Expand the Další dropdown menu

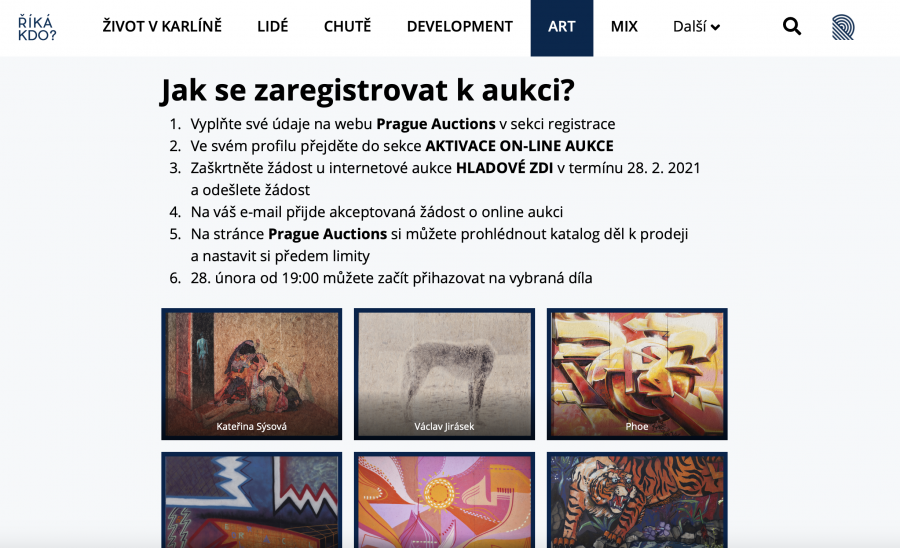(696, 27)
